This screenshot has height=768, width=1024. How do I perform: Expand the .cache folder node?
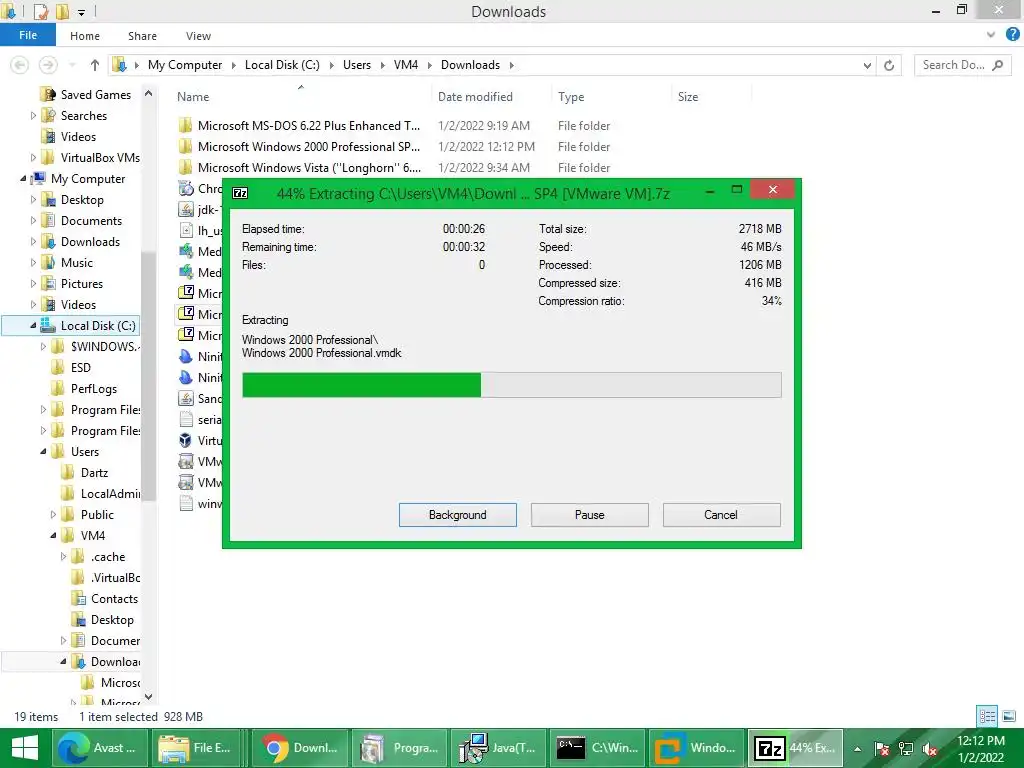click(x=63, y=557)
